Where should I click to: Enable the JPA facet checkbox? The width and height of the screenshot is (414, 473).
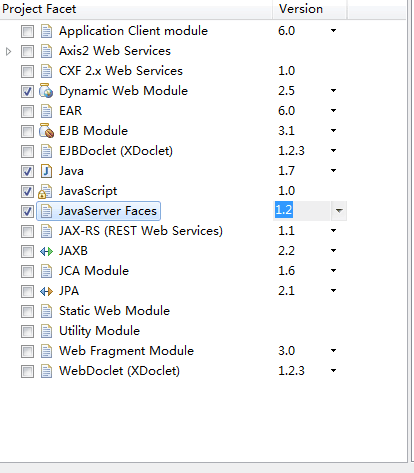(27, 291)
